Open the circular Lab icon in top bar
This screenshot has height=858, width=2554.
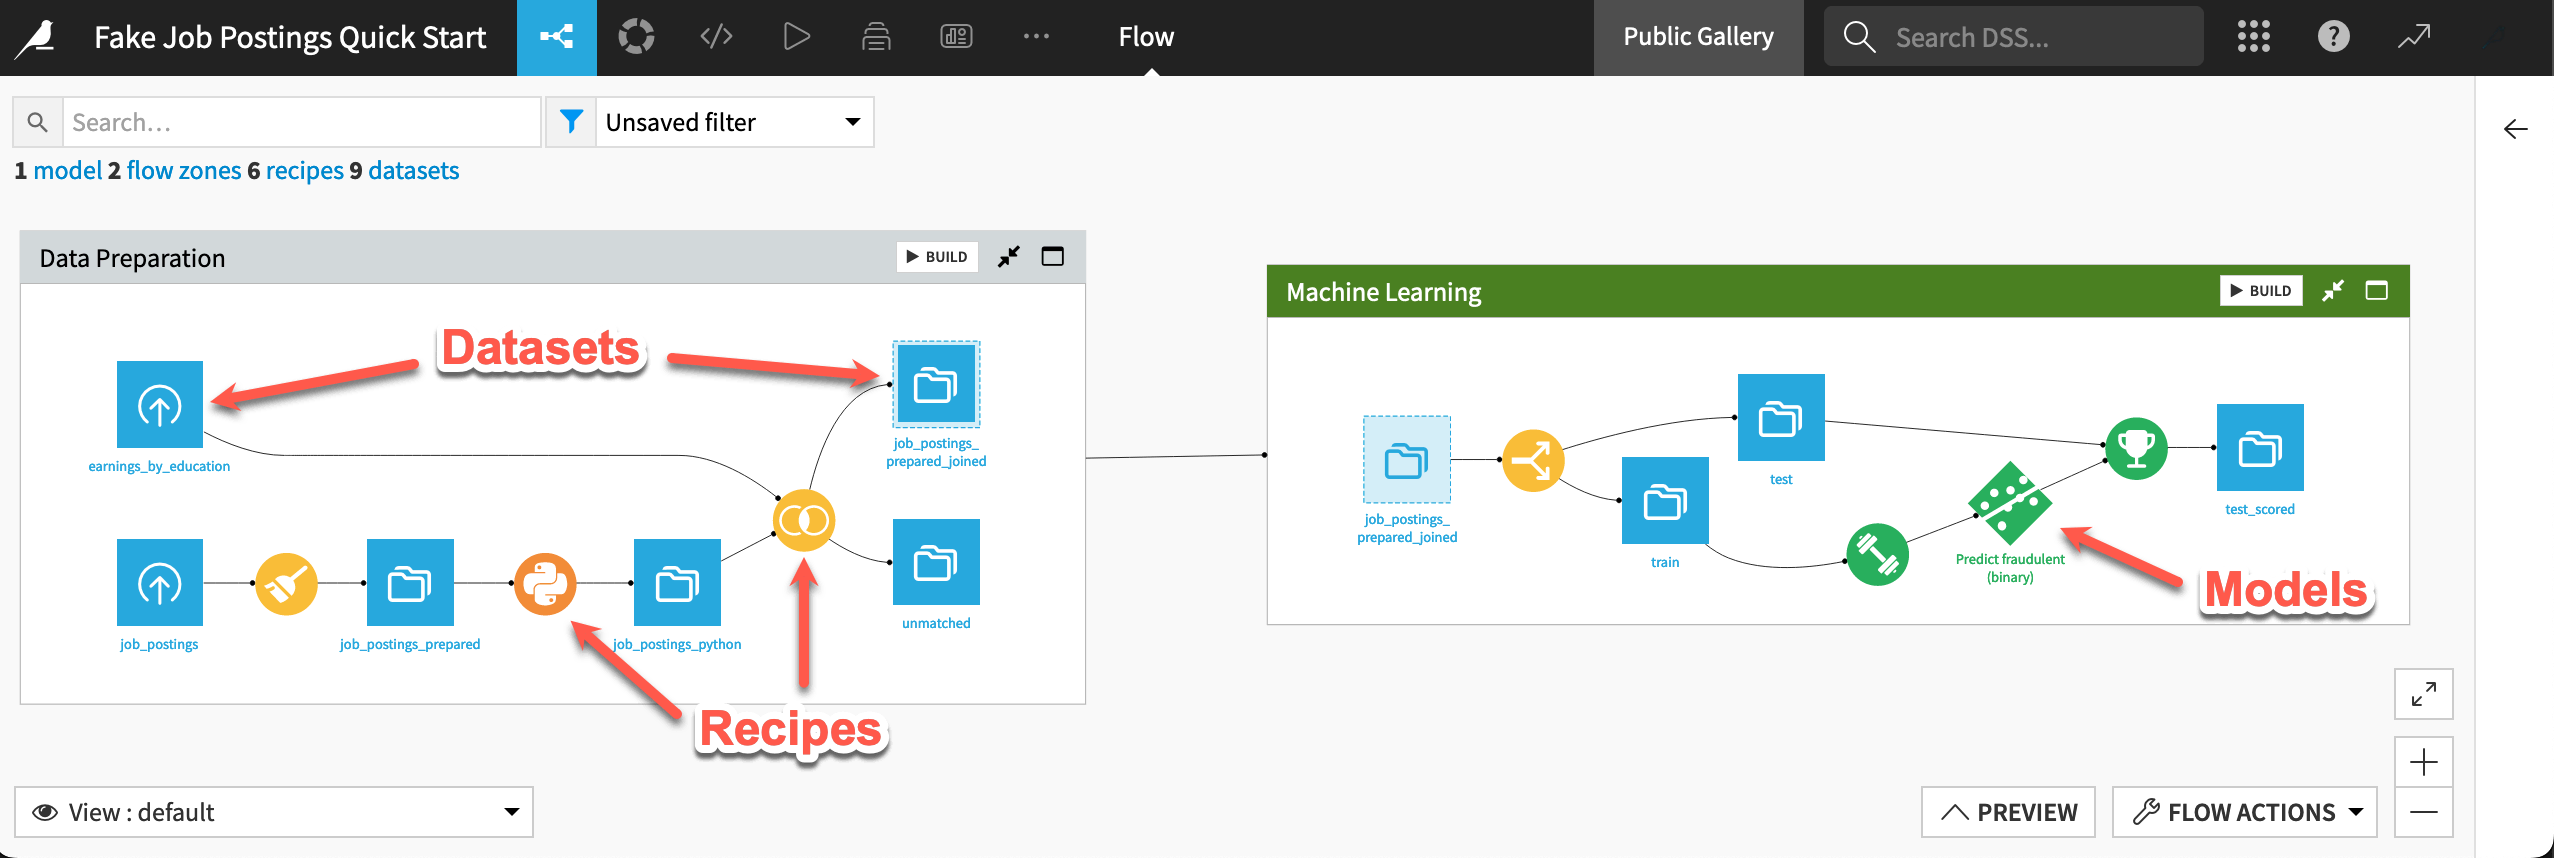[x=636, y=37]
